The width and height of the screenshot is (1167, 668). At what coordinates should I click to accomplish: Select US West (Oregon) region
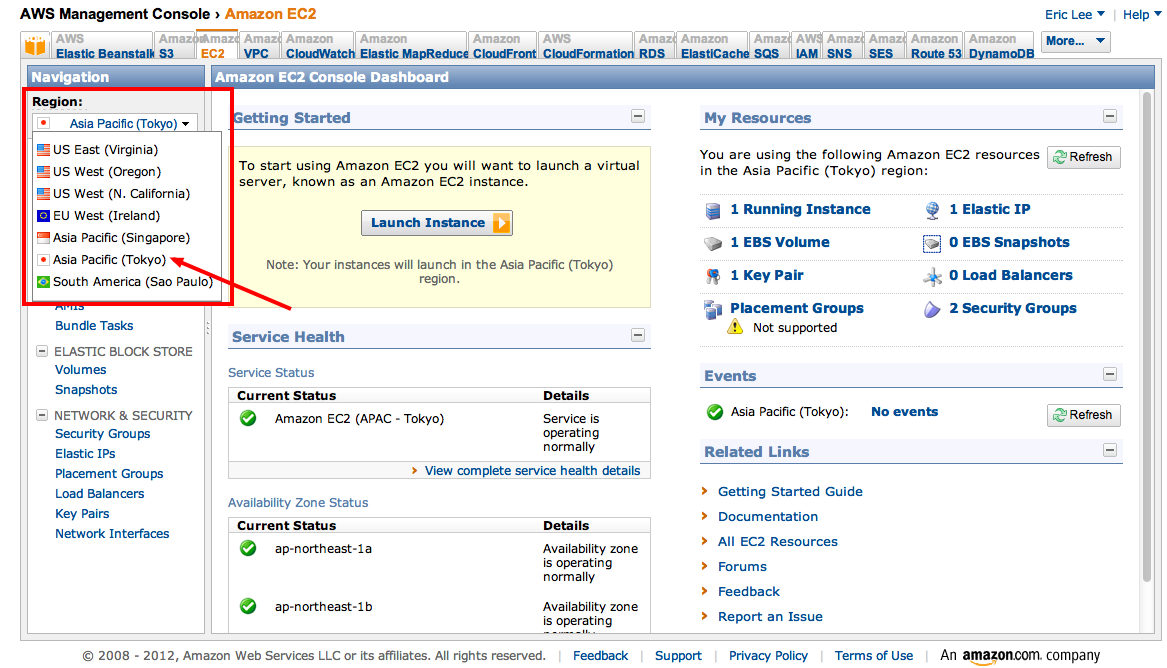(x=107, y=172)
